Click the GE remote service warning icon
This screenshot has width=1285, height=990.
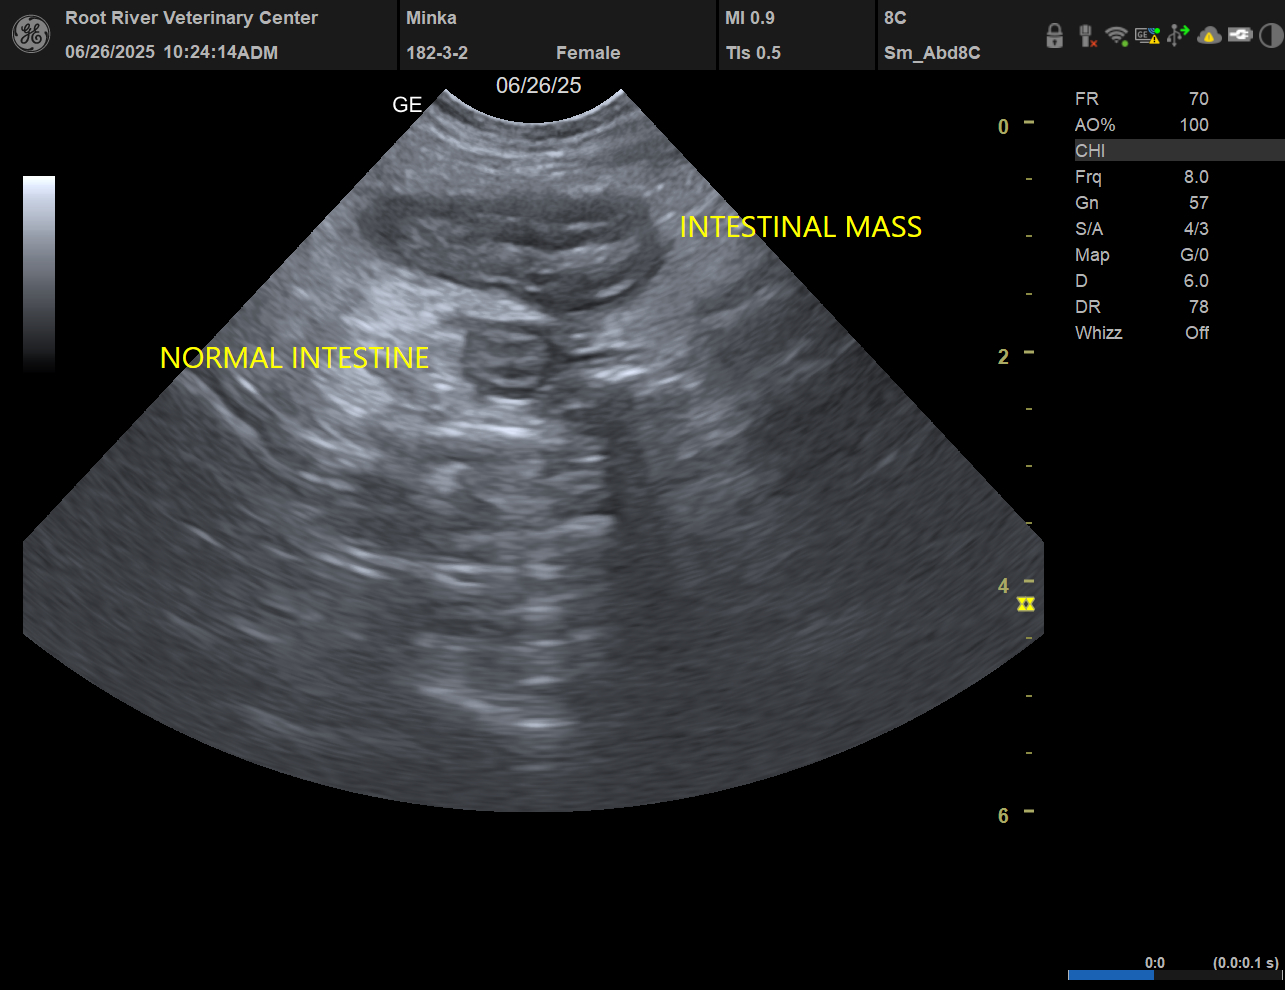[x=1147, y=36]
